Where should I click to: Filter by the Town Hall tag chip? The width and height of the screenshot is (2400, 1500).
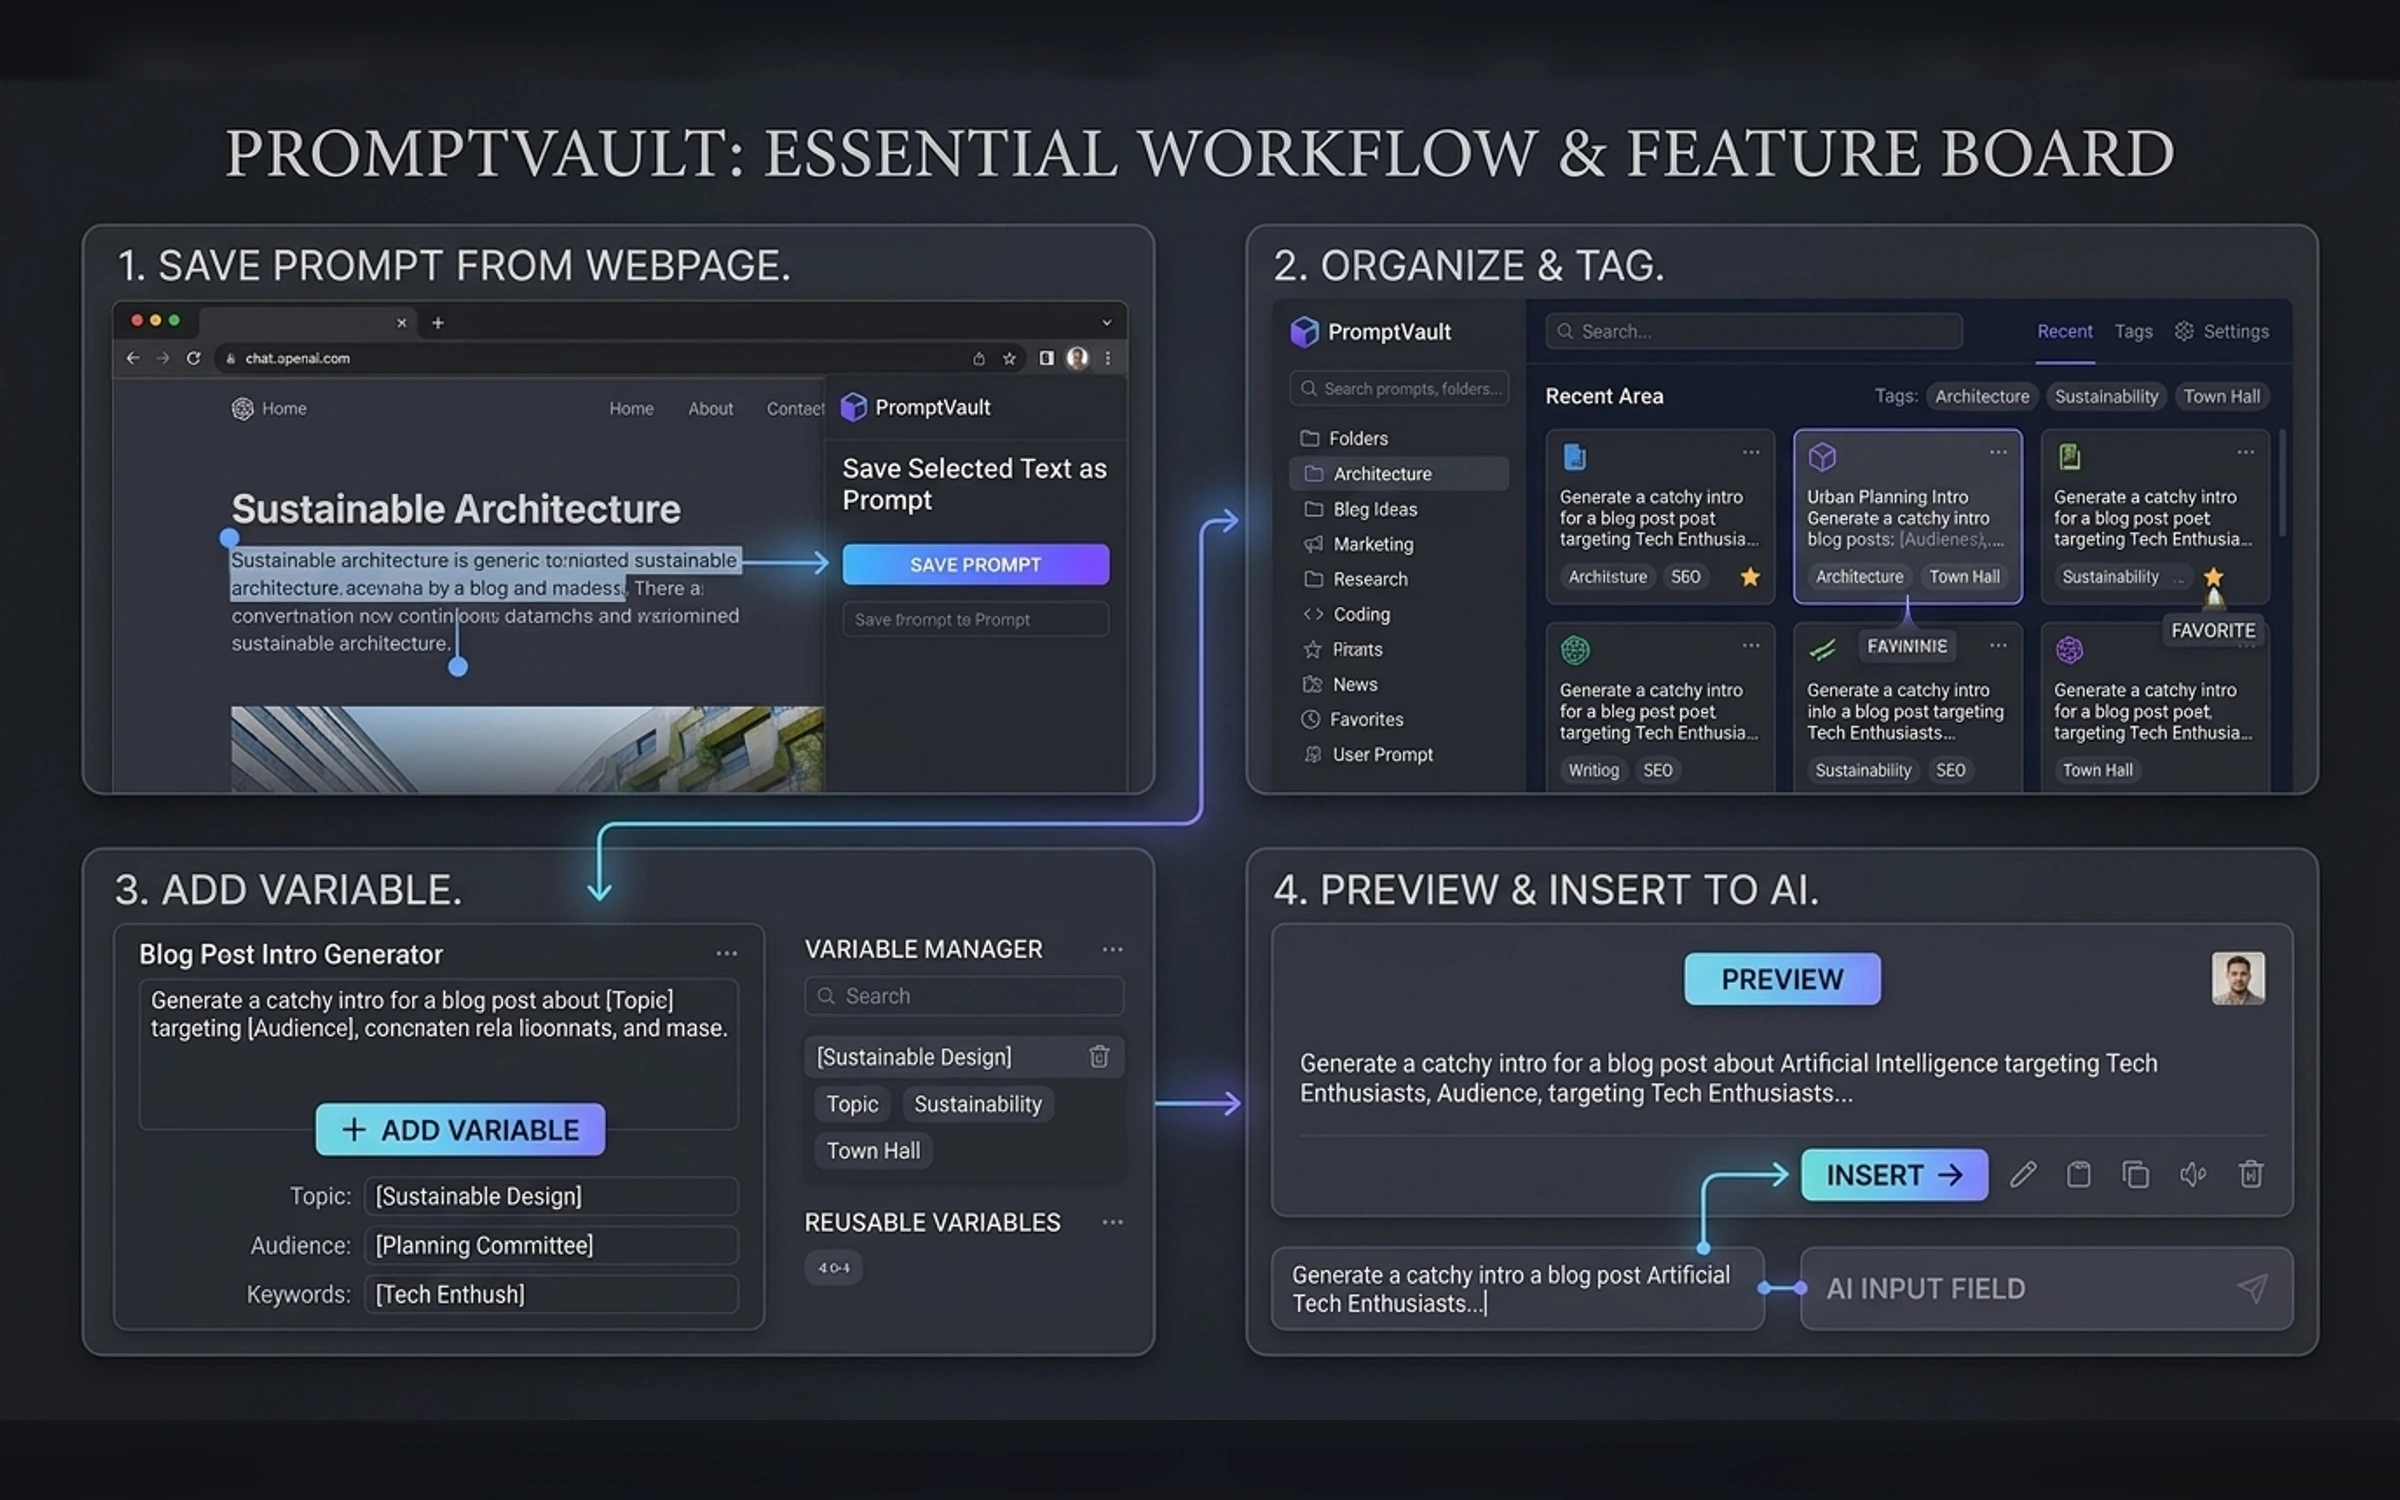[2221, 396]
